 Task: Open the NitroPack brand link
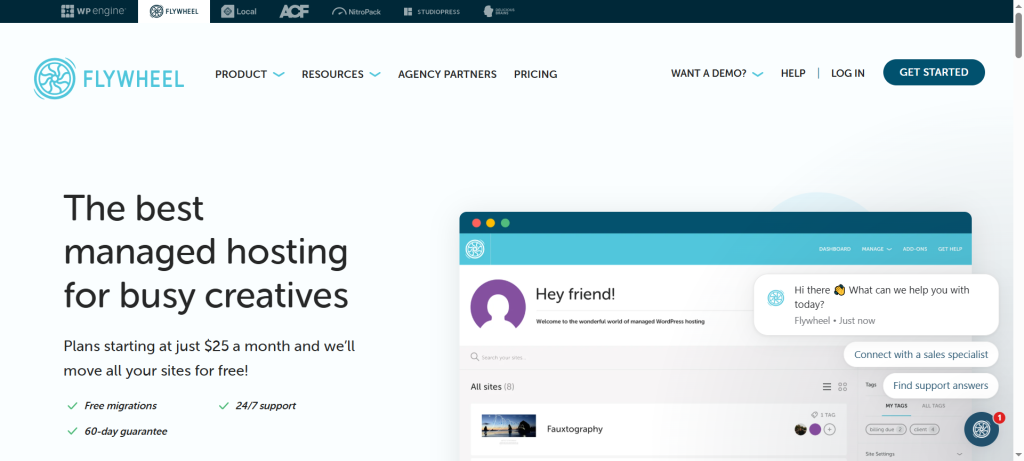[356, 11]
